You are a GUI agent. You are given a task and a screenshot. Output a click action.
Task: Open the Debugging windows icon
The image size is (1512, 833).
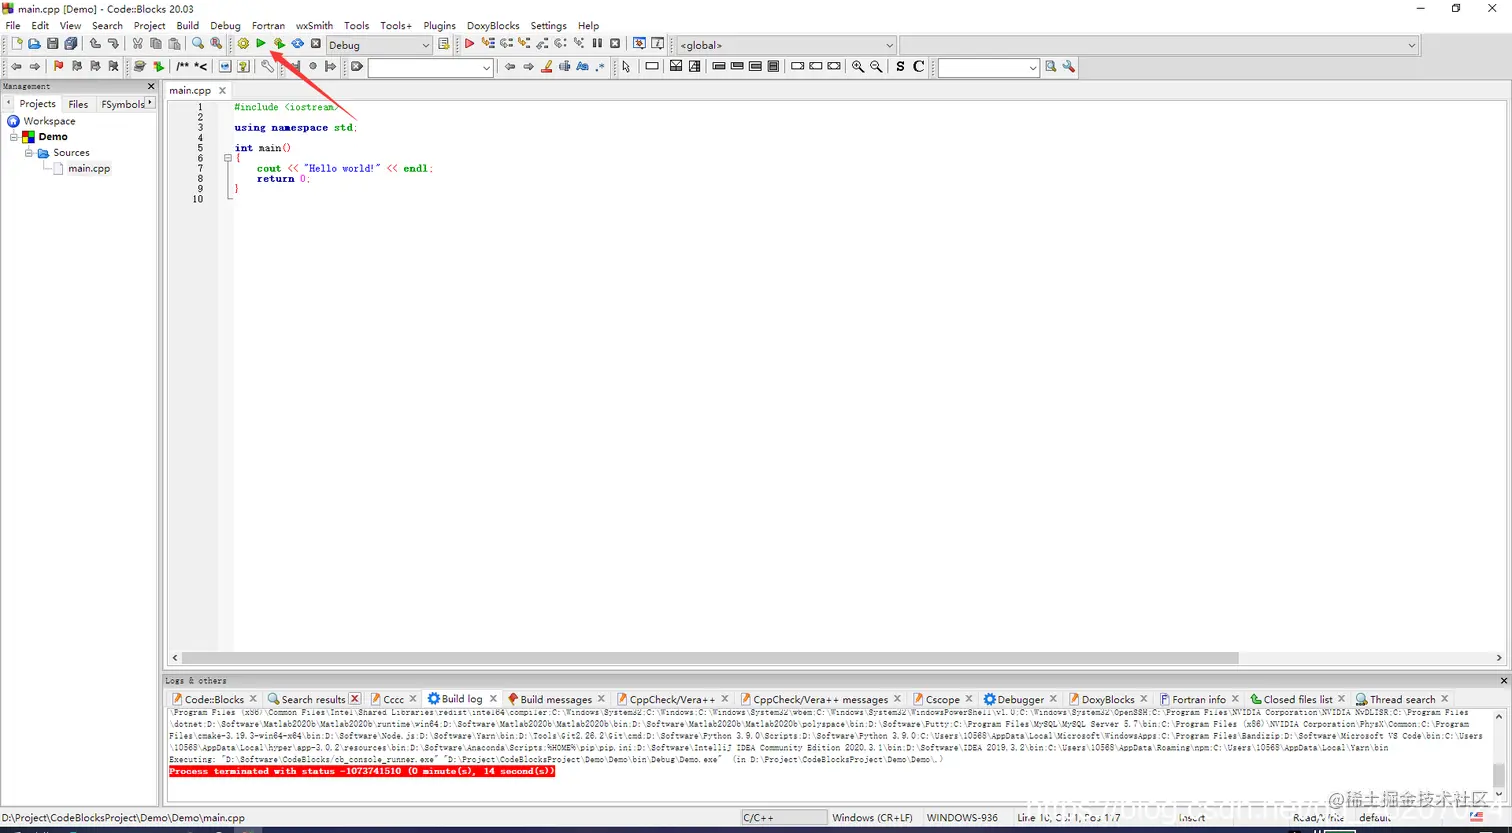[x=639, y=44]
